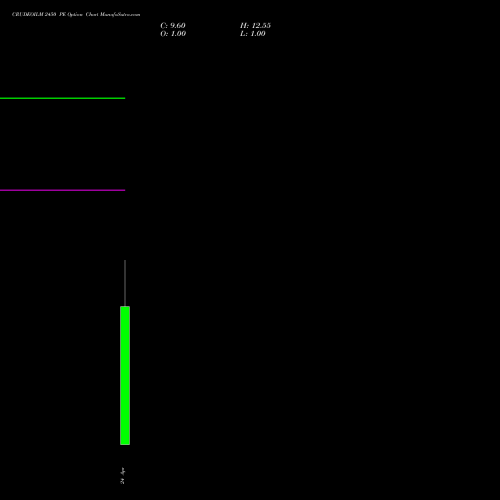Click the close value 'C: 9.60'
The width and height of the screenshot is (500, 500).
173,26
